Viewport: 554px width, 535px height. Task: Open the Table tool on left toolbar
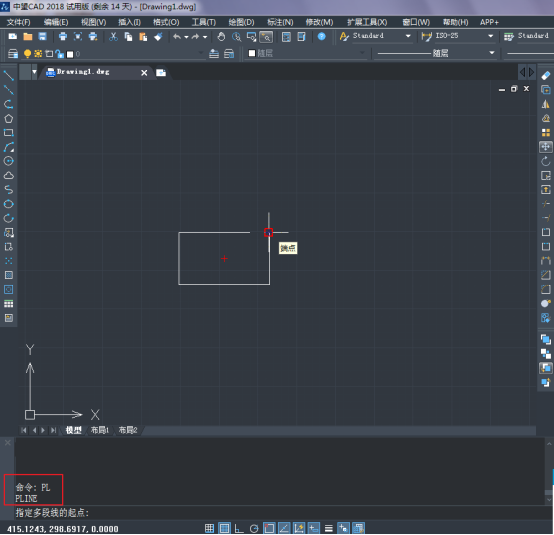[8, 304]
